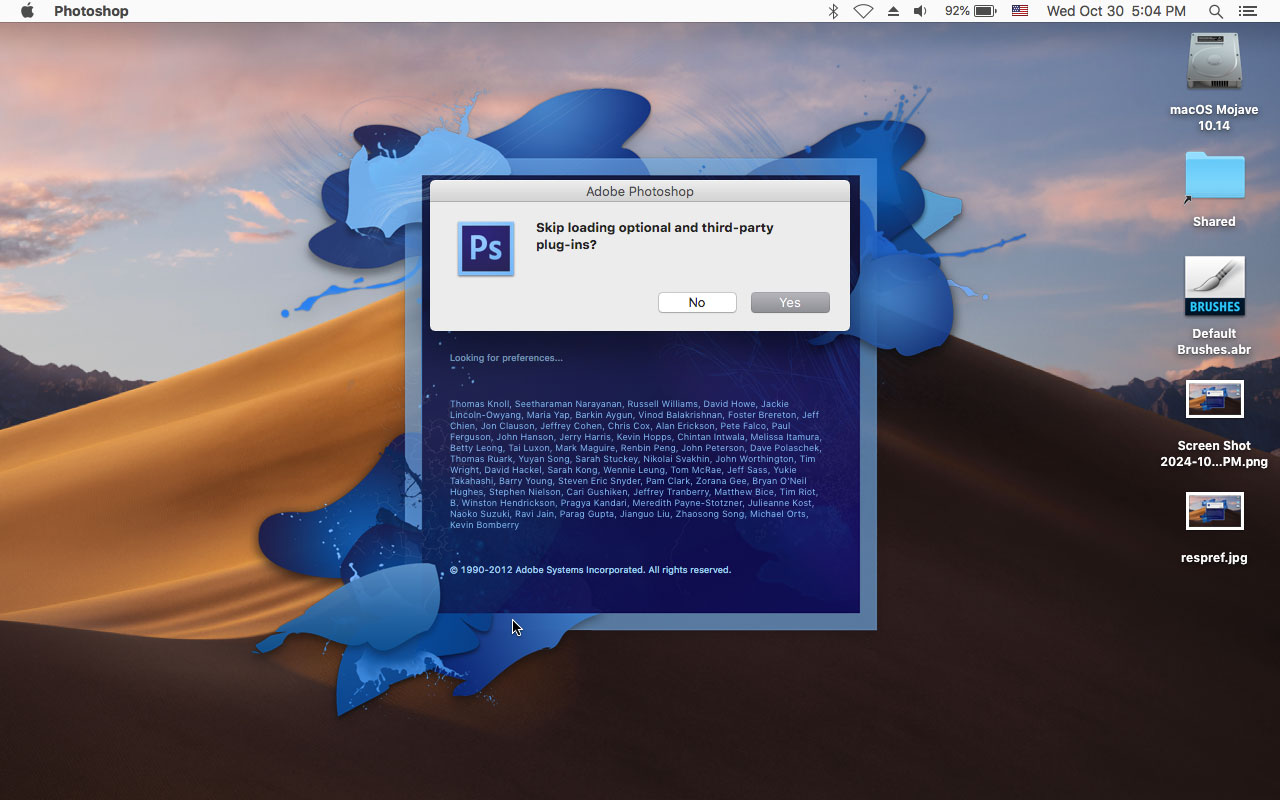Click the Adobe Photoshop dialog title bar
The height and width of the screenshot is (800, 1280).
(x=640, y=191)
